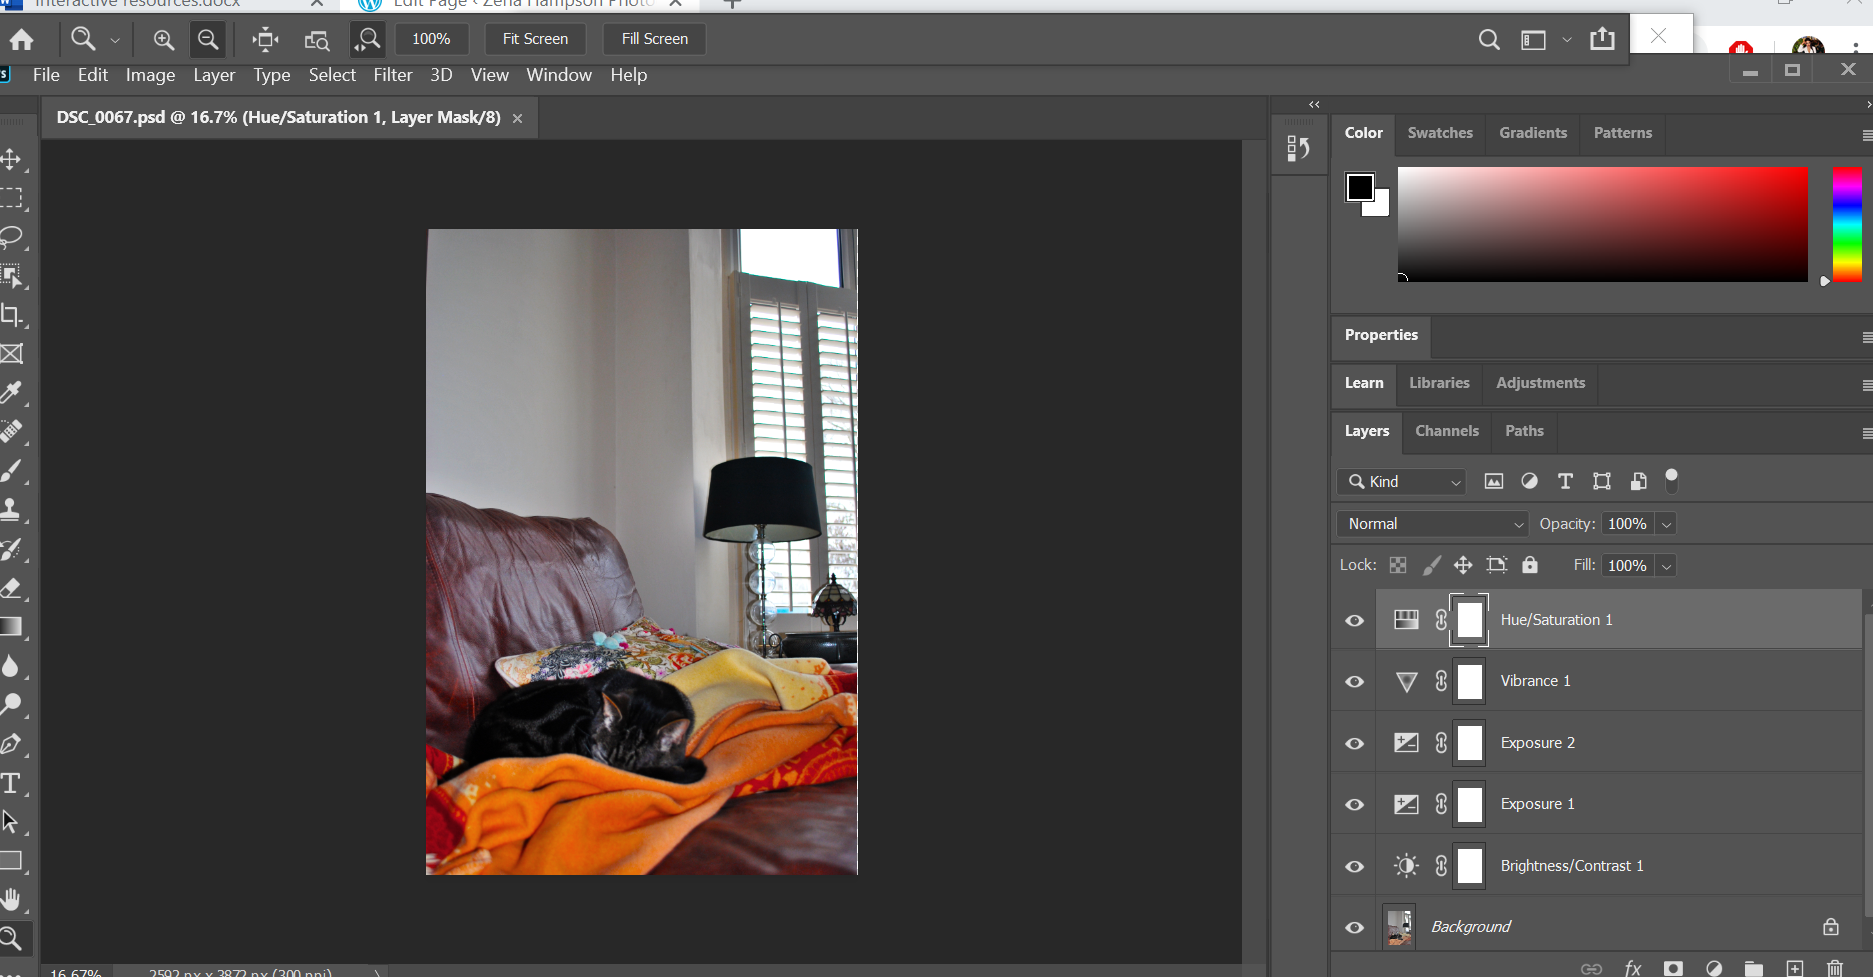This screenshot has height=977, width=1873.
Task: Toggle visibility of the Background layer
Action: tap(1354, 927)
